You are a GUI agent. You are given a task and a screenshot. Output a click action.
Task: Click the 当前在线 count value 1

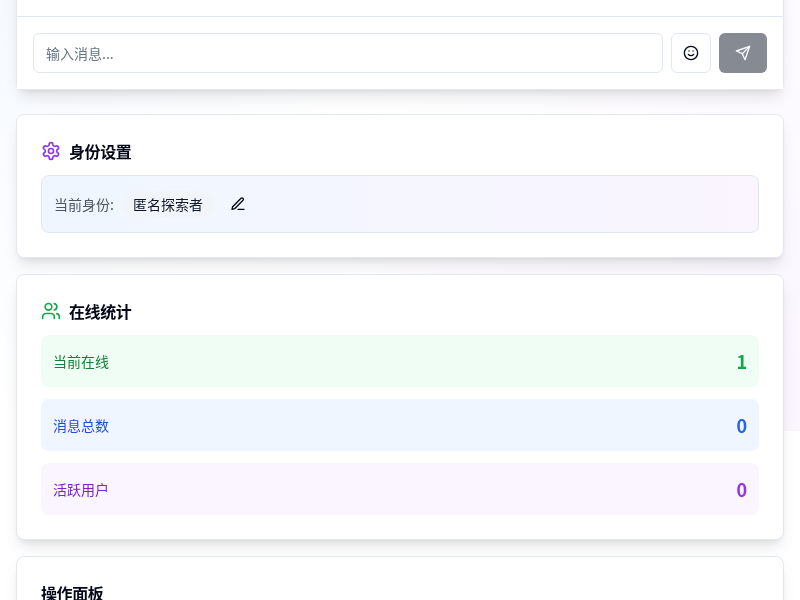tap(742, 362)
